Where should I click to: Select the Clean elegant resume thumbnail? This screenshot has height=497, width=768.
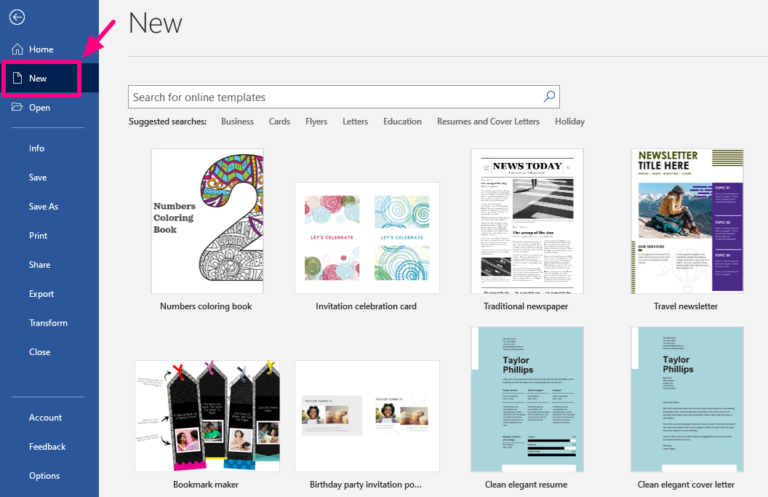click(x=527, y=400)
